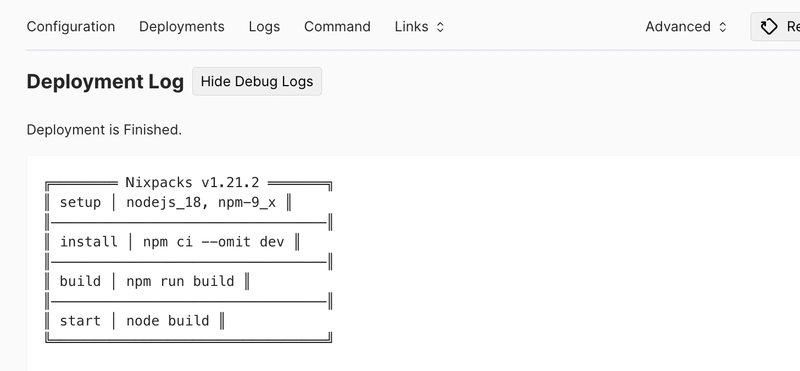Open the Advanced dropdown menu
The height and width of the screenshot is (371, 800).
click(686, 27)
